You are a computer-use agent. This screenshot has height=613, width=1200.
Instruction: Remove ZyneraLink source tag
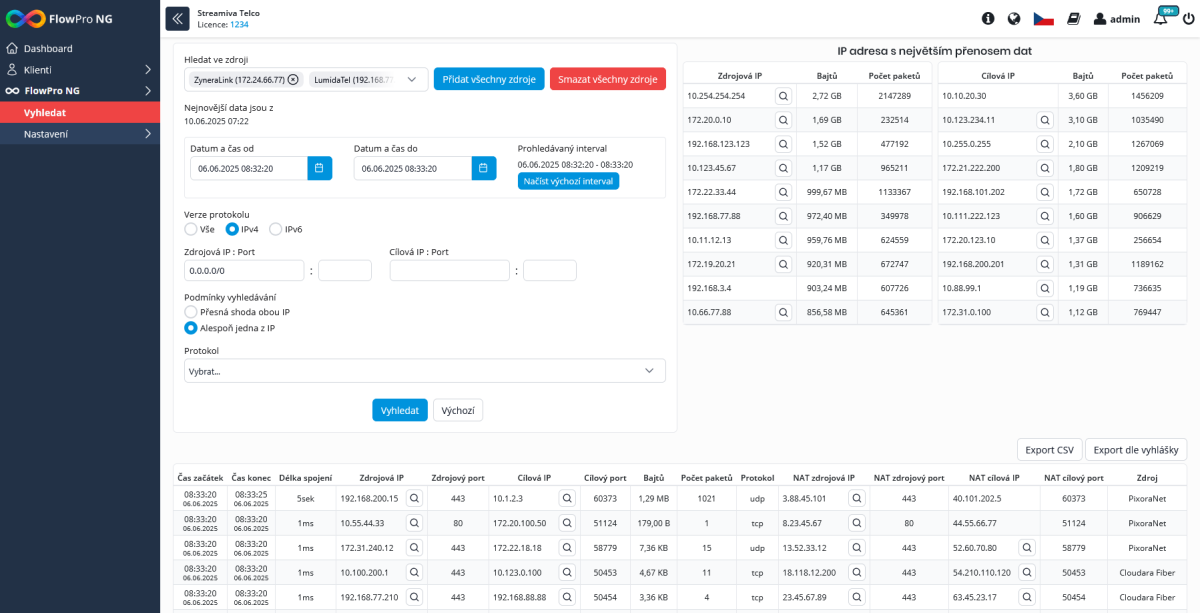tap(293, 79)
